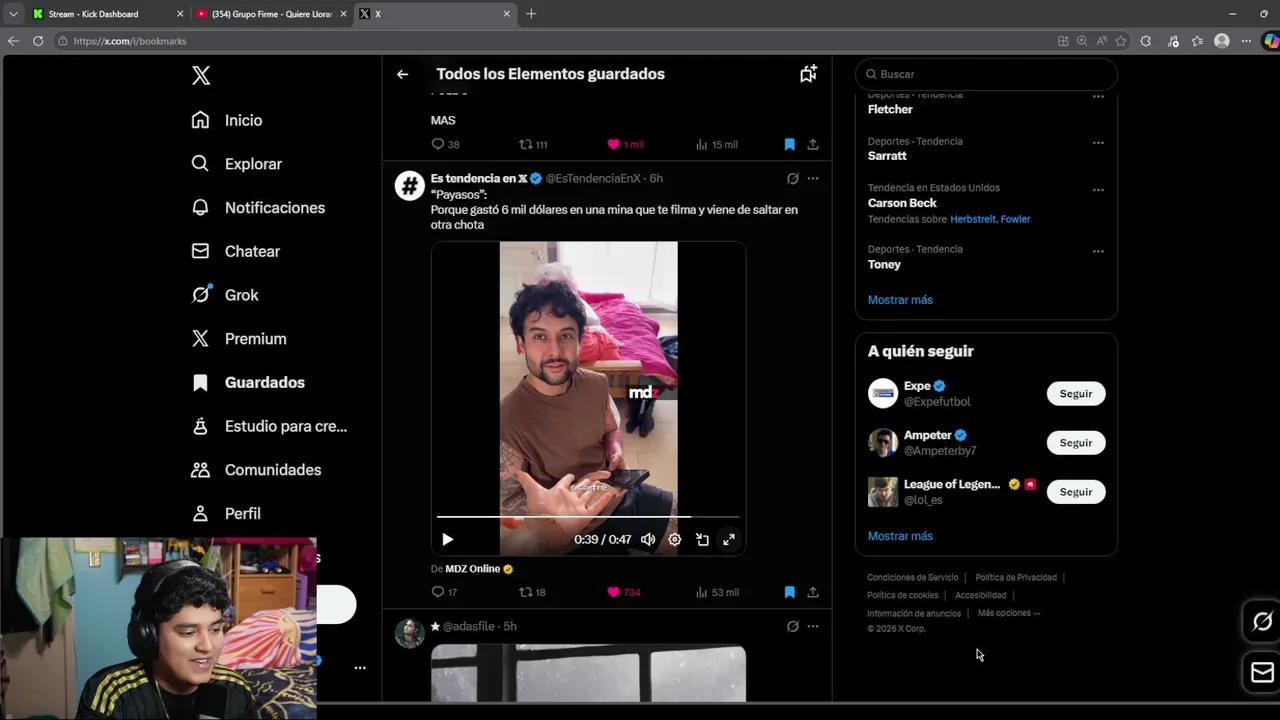Screen dimensions: 1280x720
Task: View stats showing 53 mil views
Action: 716,592
